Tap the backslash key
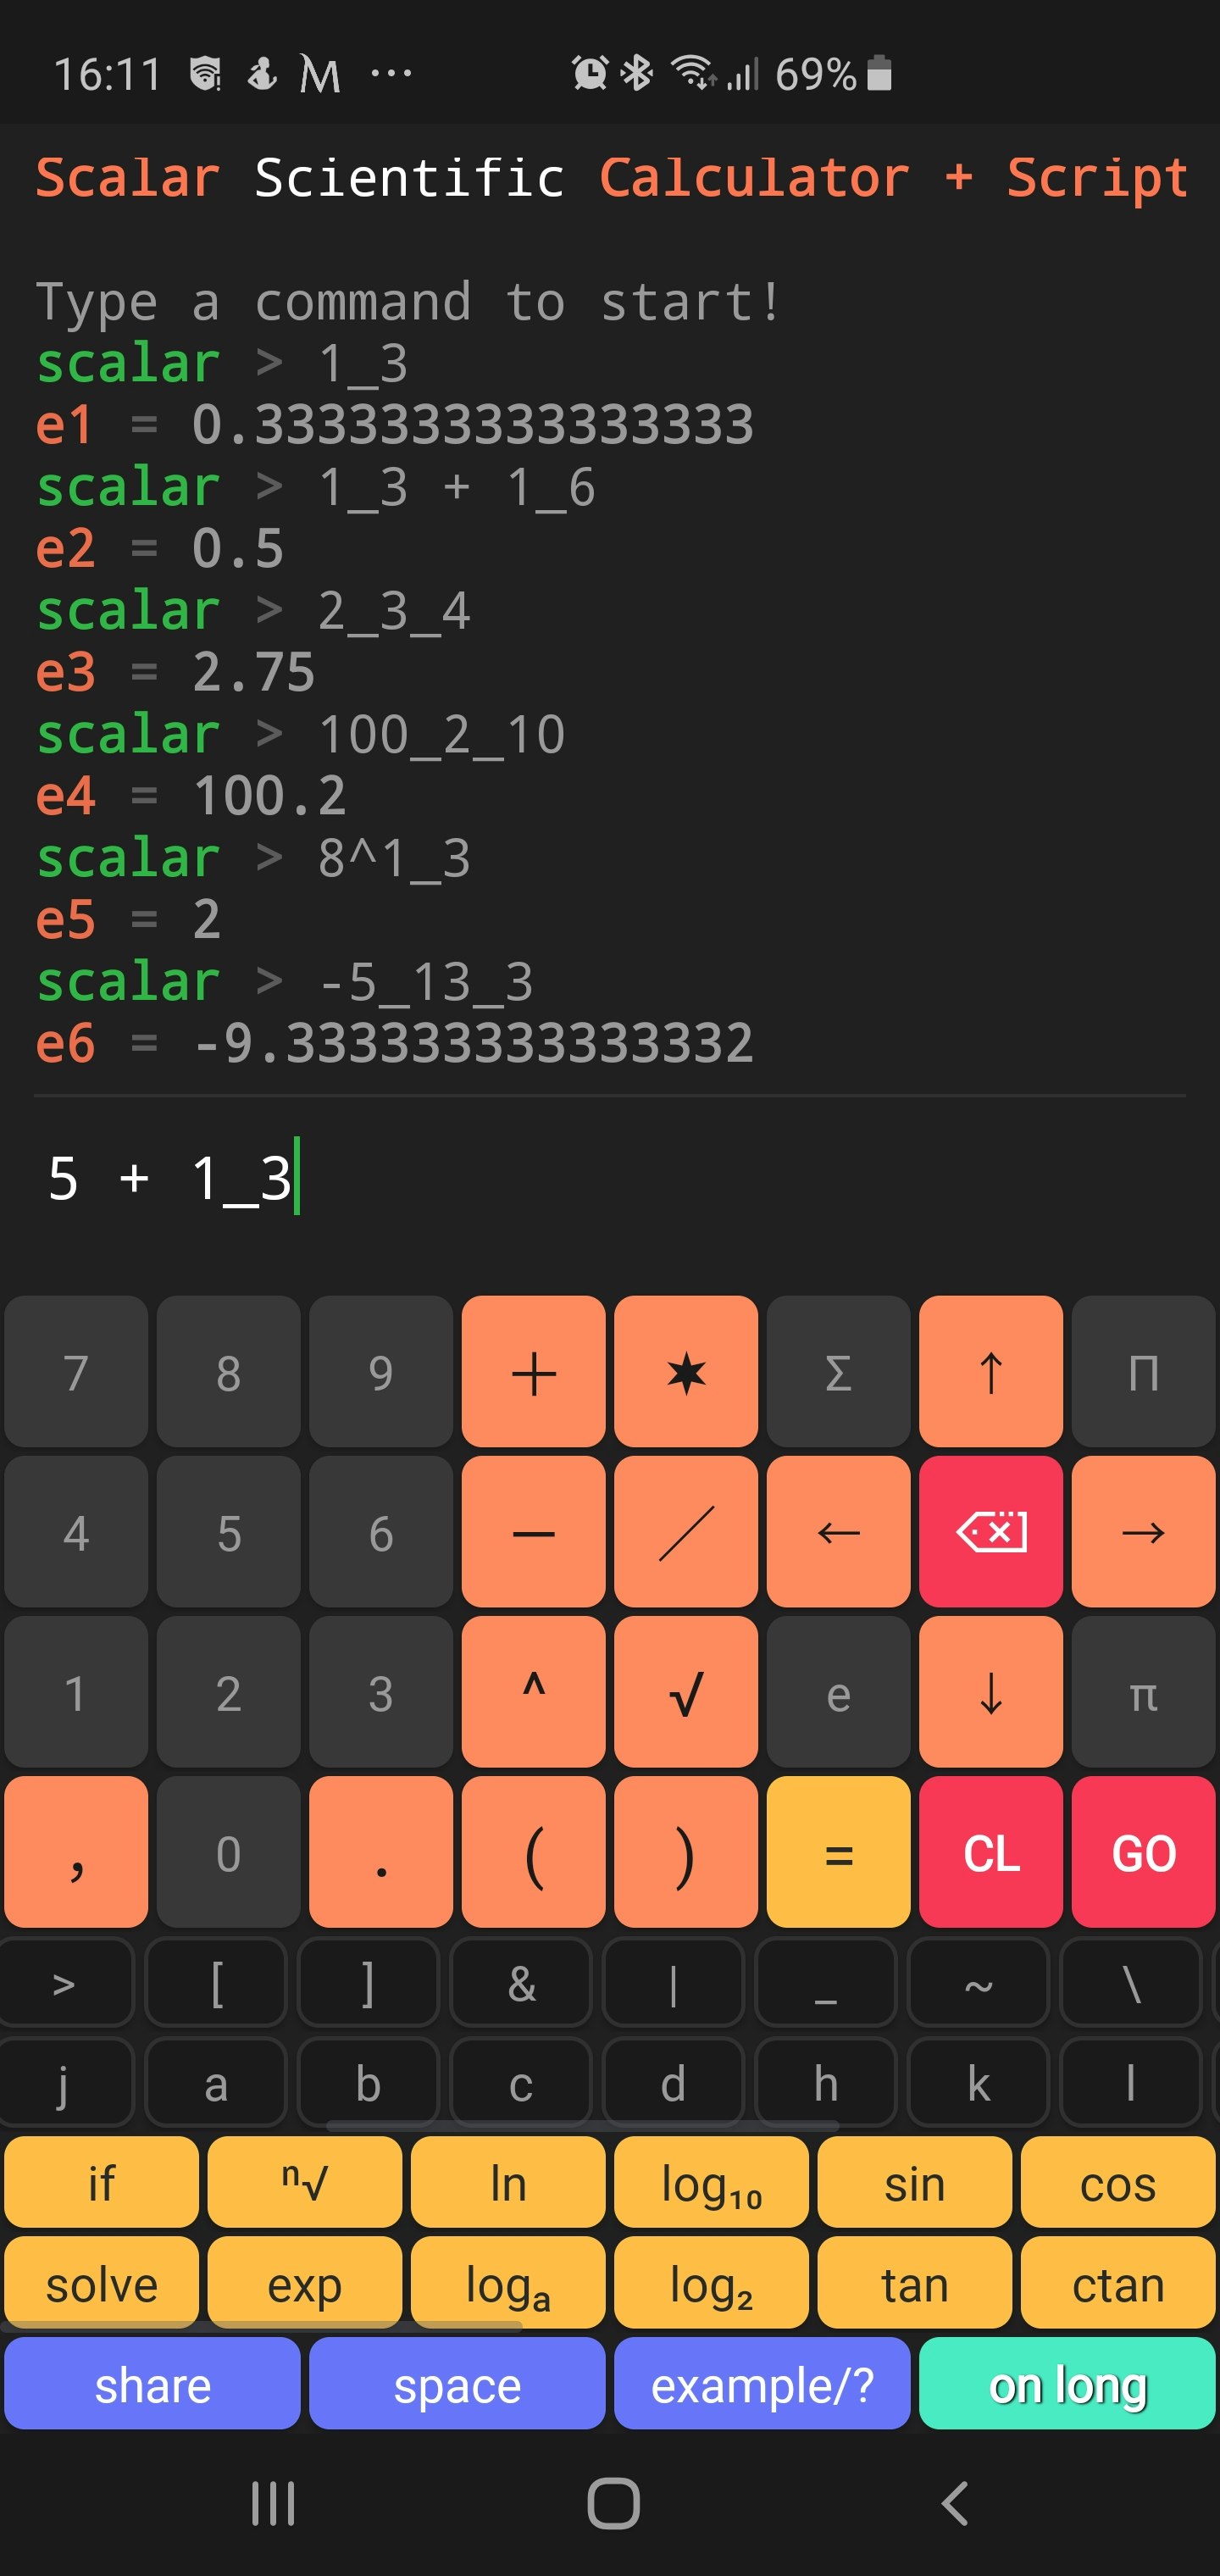Image resolution: width=1220 pixels, height=2576 pixels. coord(1130,1982)
